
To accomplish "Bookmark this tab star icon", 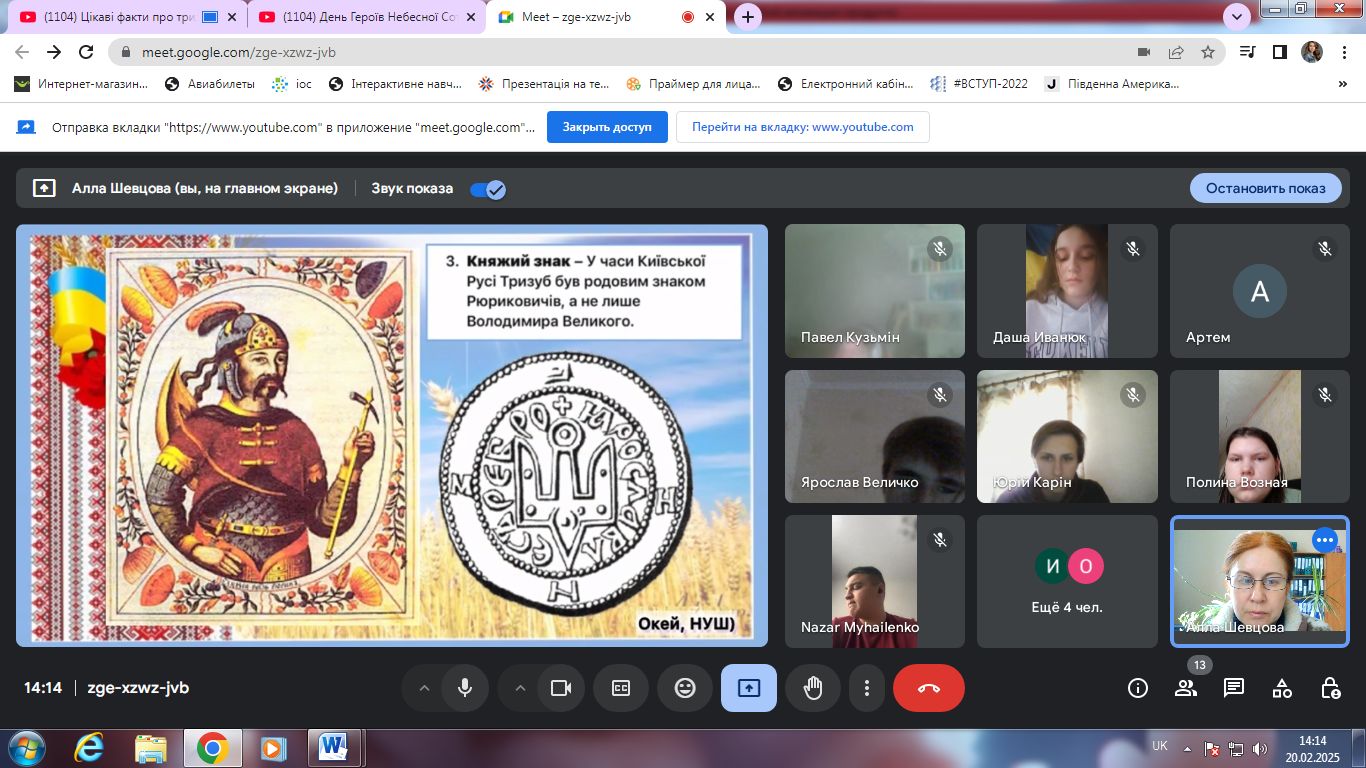I will tap(1208, 52).
